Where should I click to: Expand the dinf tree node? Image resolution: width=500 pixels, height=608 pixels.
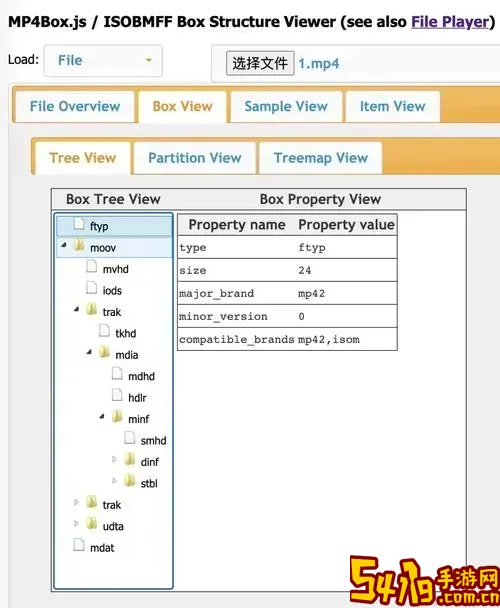point(114,459)
